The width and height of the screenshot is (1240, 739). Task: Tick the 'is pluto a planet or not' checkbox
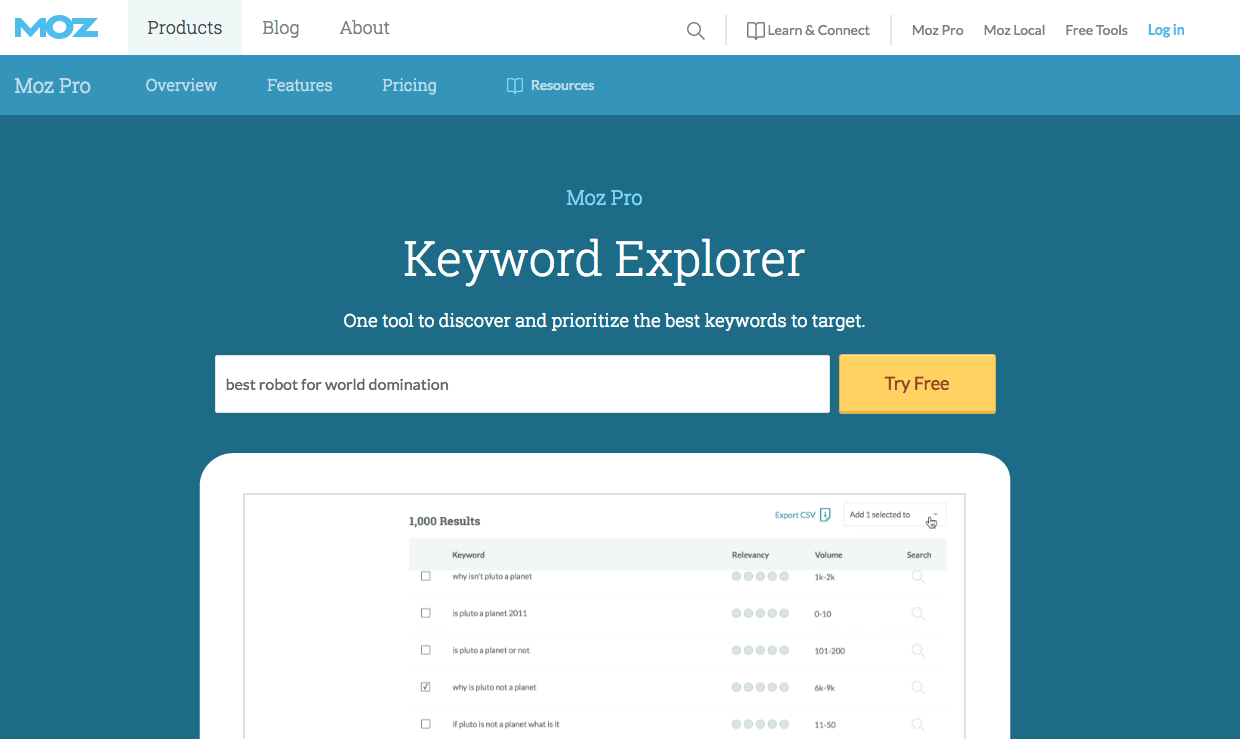(426, 651)
